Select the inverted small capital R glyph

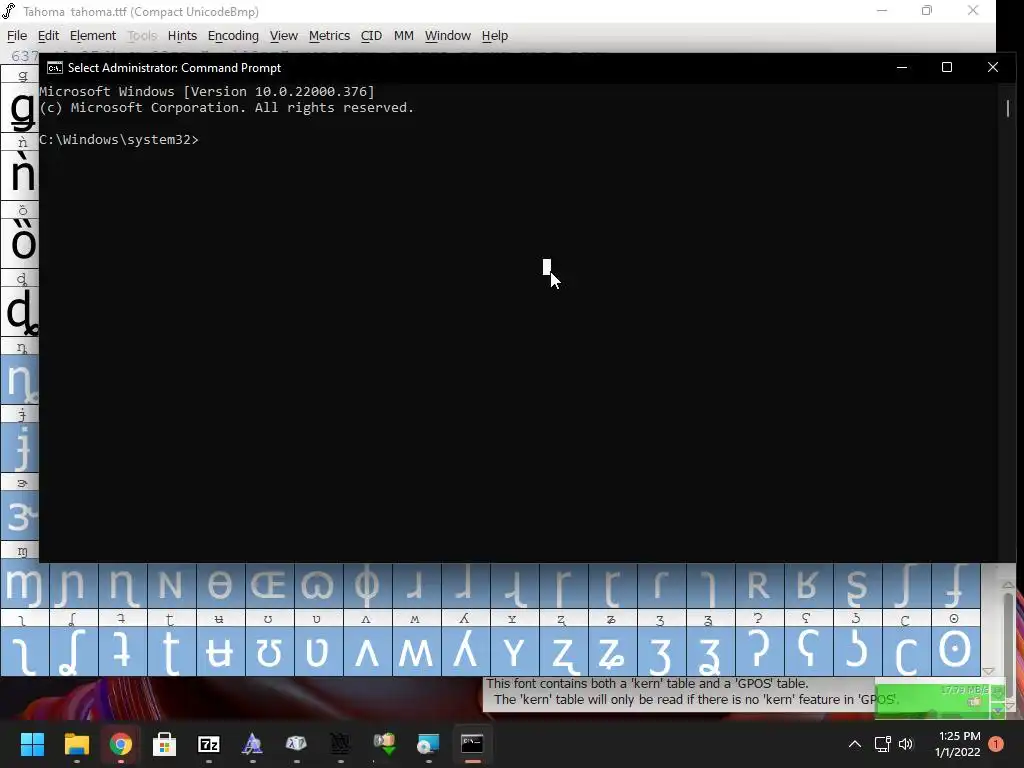(807, 584)
